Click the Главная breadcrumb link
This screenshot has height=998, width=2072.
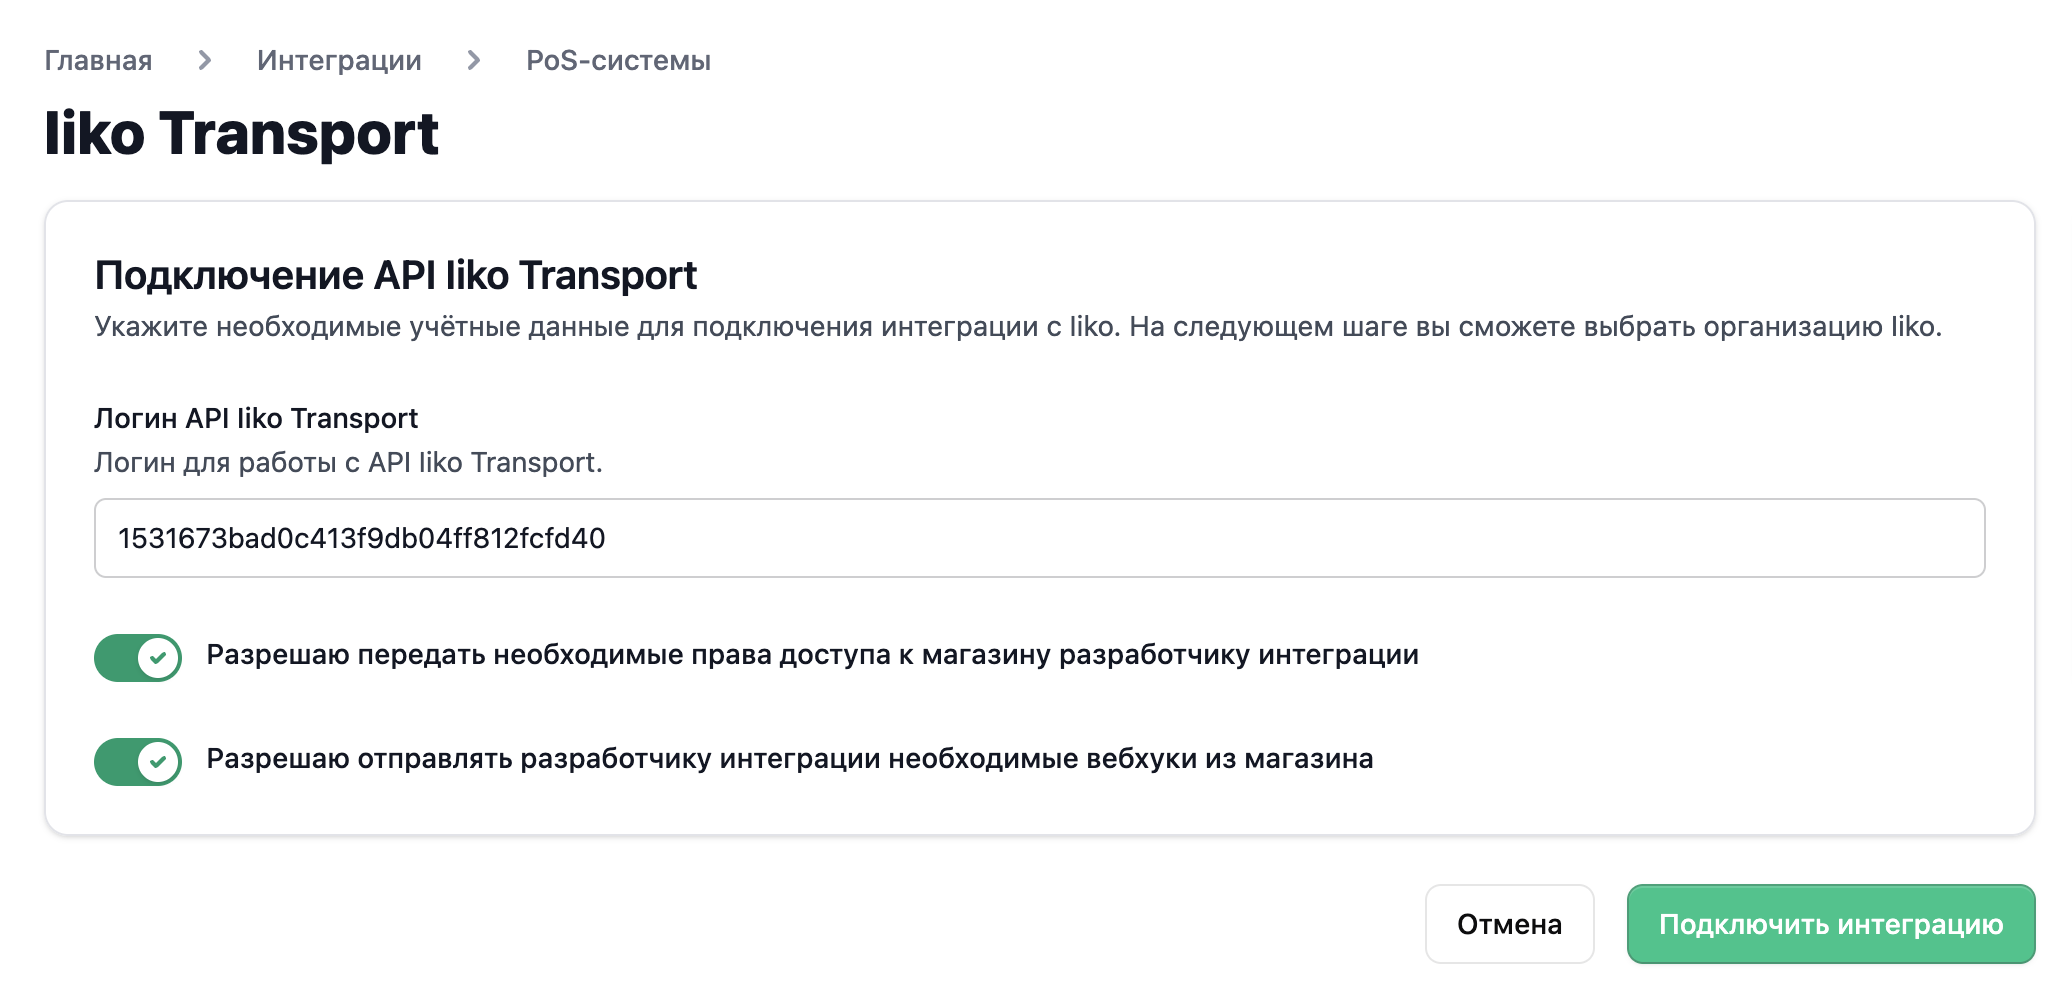98,61
